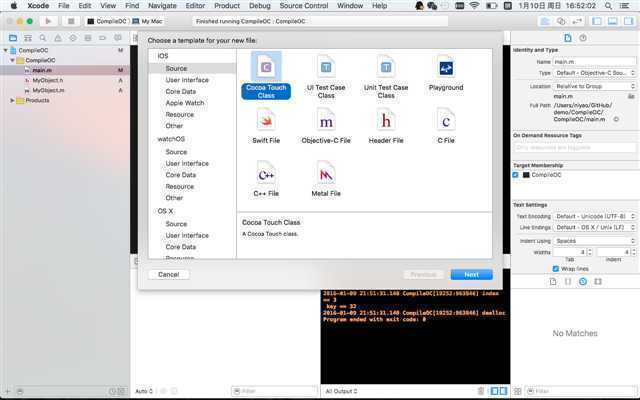Open the Auto variables view dropdown
The image size is (640, 400).
tap(144, 391)
